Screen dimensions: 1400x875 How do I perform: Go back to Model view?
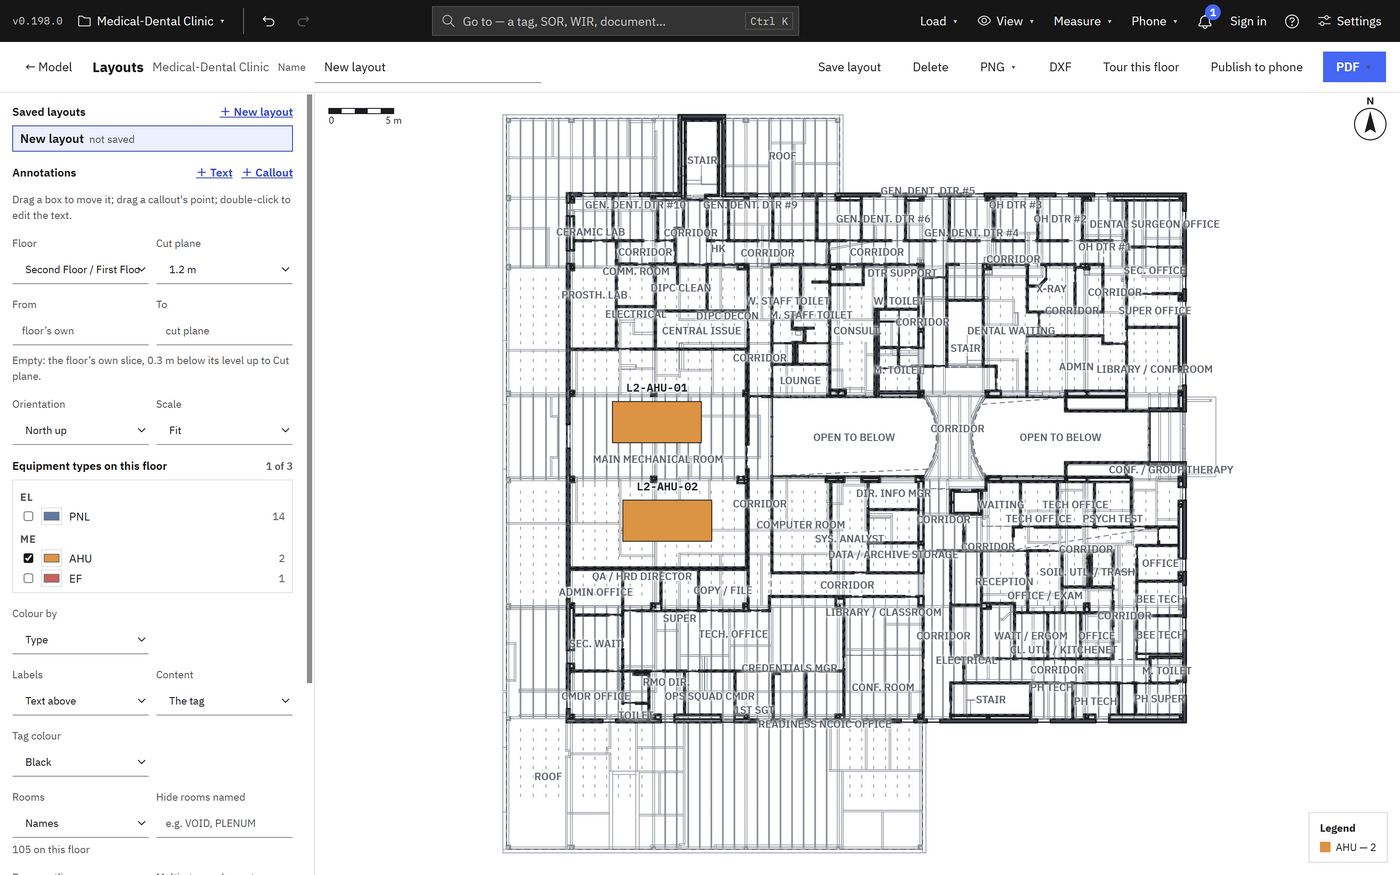(x=48, y=67)
